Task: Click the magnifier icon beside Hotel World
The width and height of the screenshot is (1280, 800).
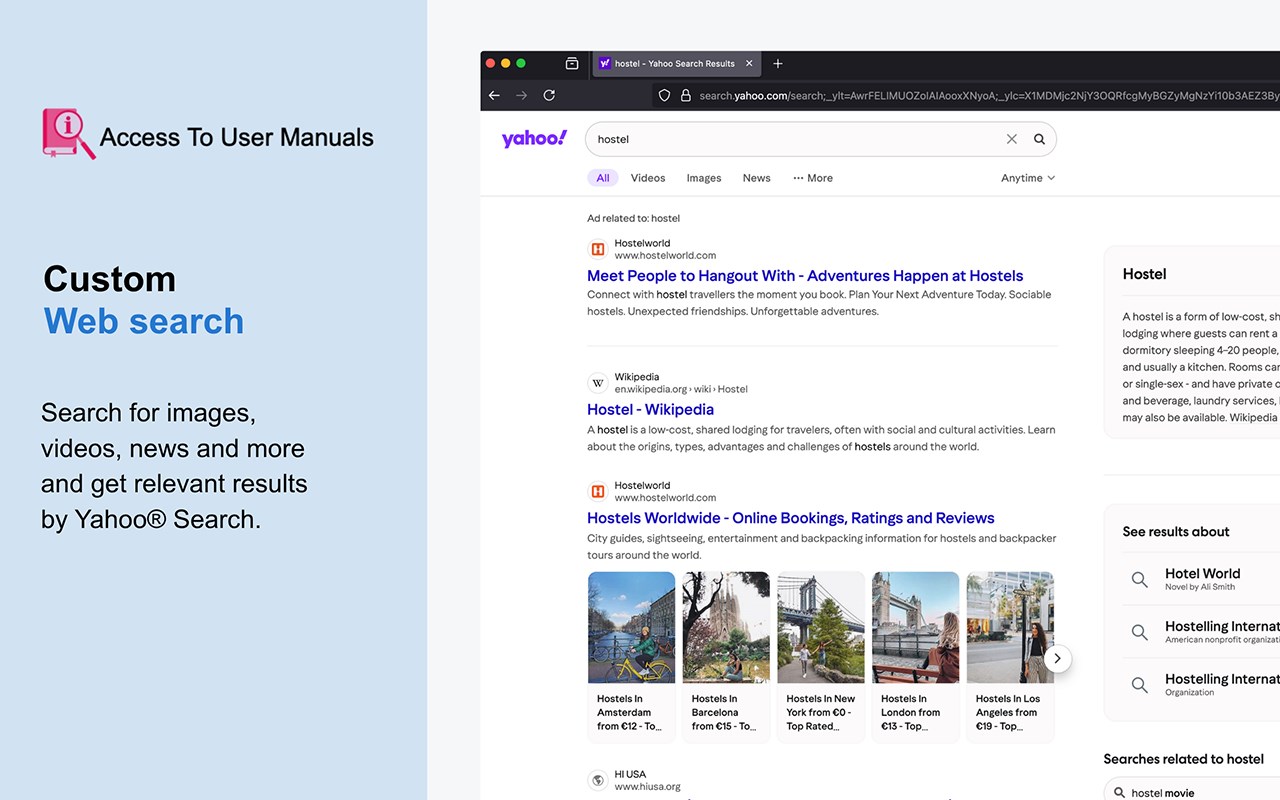Action: pyautogui.click(x=1139, y=579)
